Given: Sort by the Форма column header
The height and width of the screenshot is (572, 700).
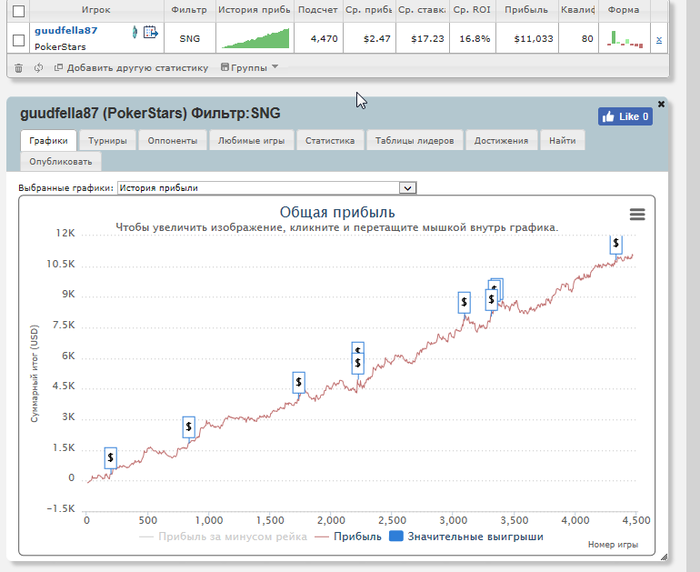Looking at the screenshot, I should tap(624, 10).
